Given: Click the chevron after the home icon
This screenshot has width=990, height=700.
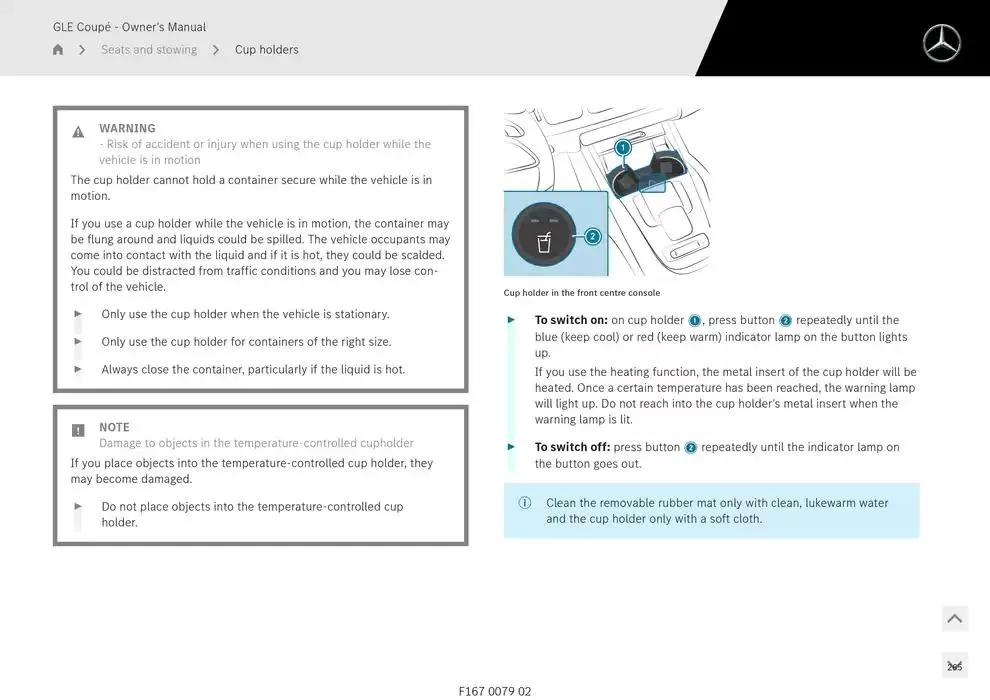Looking at the screenshot, I should pyautogui.click(x=82, y=50).
